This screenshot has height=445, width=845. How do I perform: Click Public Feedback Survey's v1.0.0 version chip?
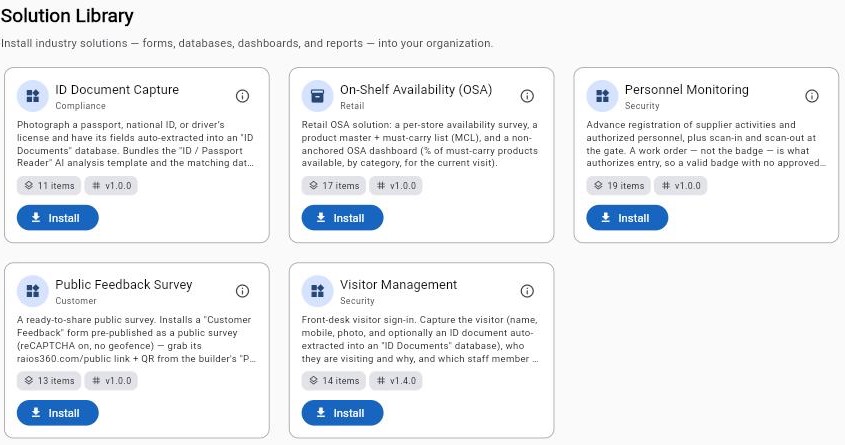pyautogui.click(x=111, y=380)
